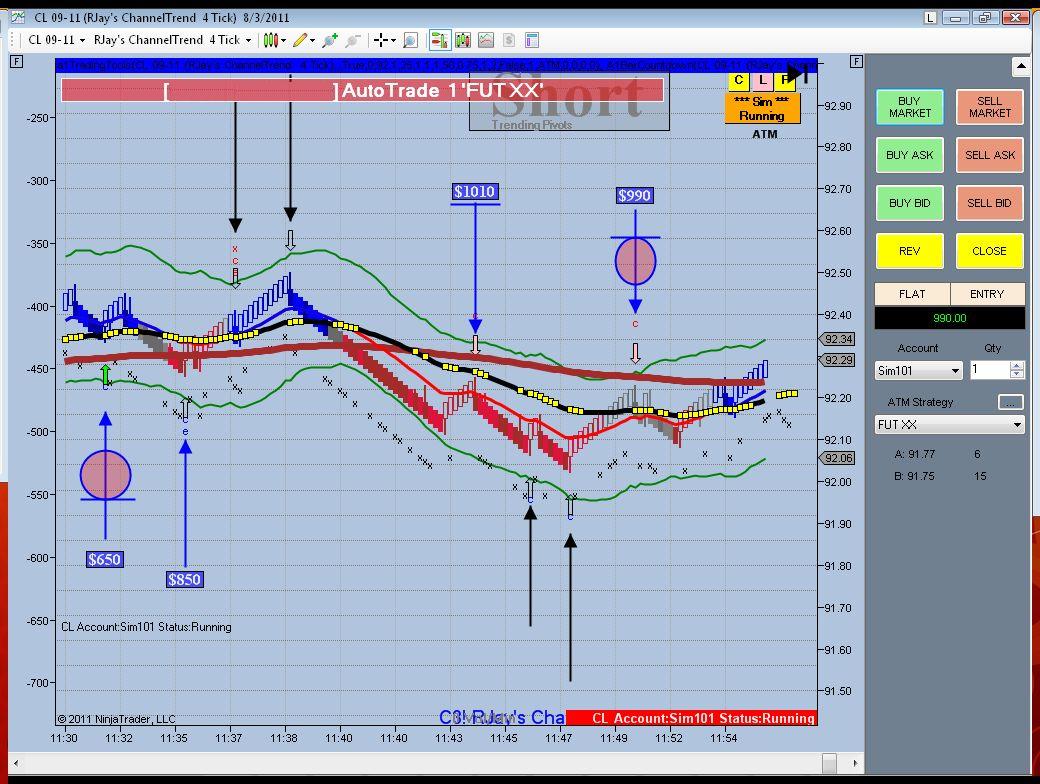The width and height of the screenshot is (1040, 784).
Task: Click the $650 profit label
Action: 105,559
